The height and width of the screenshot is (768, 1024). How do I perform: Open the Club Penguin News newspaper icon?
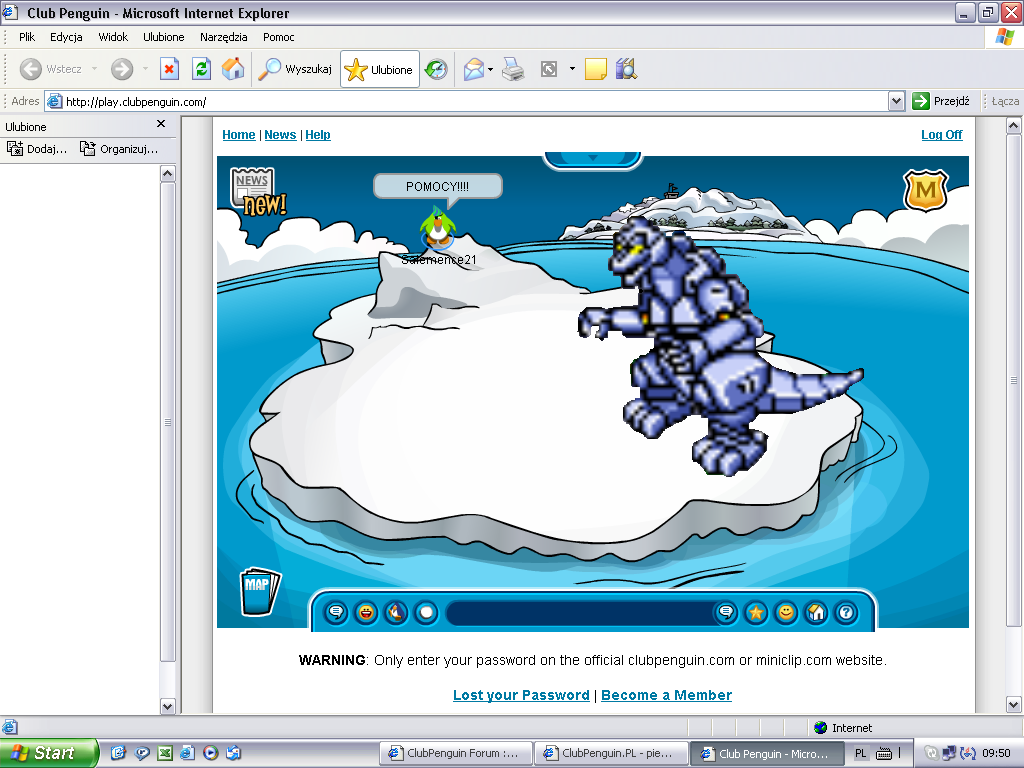[x=257, y=191]
